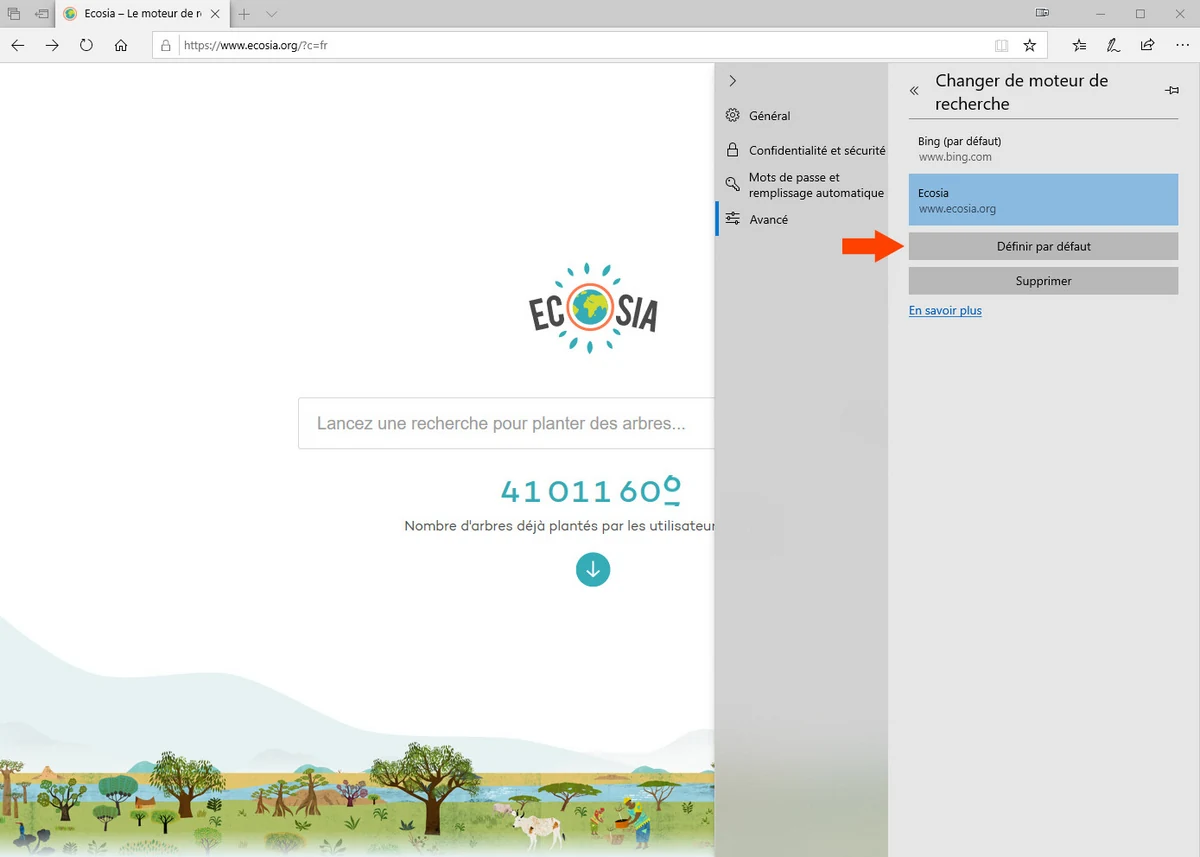Collapse the settings pane with back chevron
Image resolution: width=1200 pixels, height=857 pixels.
point(913,90)
